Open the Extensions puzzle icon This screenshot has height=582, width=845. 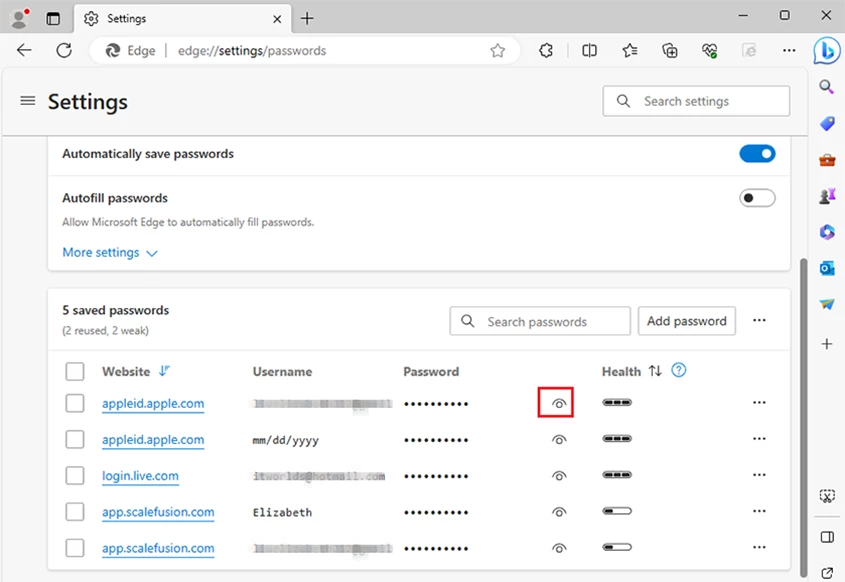tap(546, 51)
